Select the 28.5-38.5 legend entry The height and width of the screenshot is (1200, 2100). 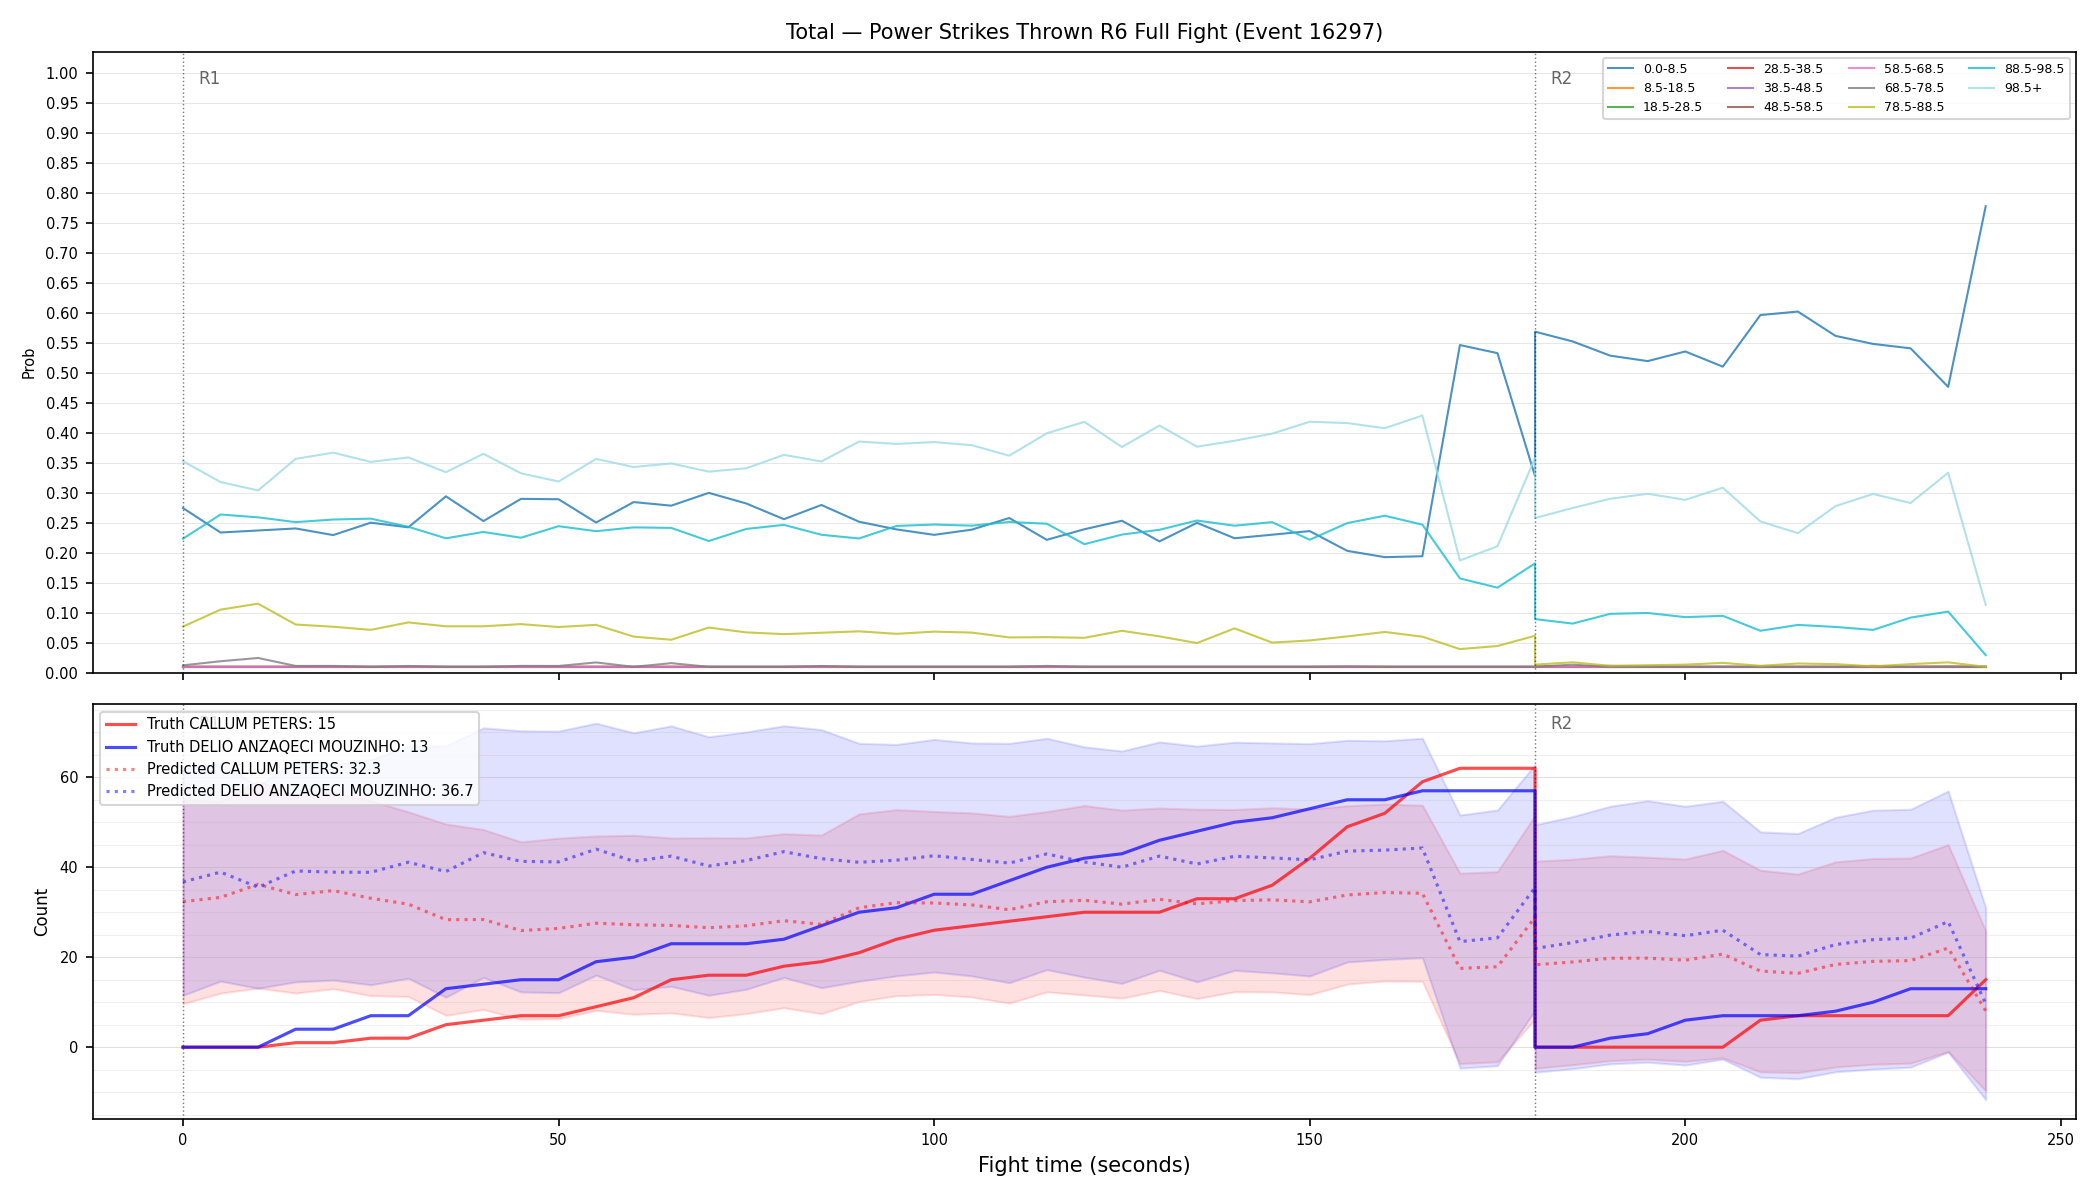[1775, 69]
